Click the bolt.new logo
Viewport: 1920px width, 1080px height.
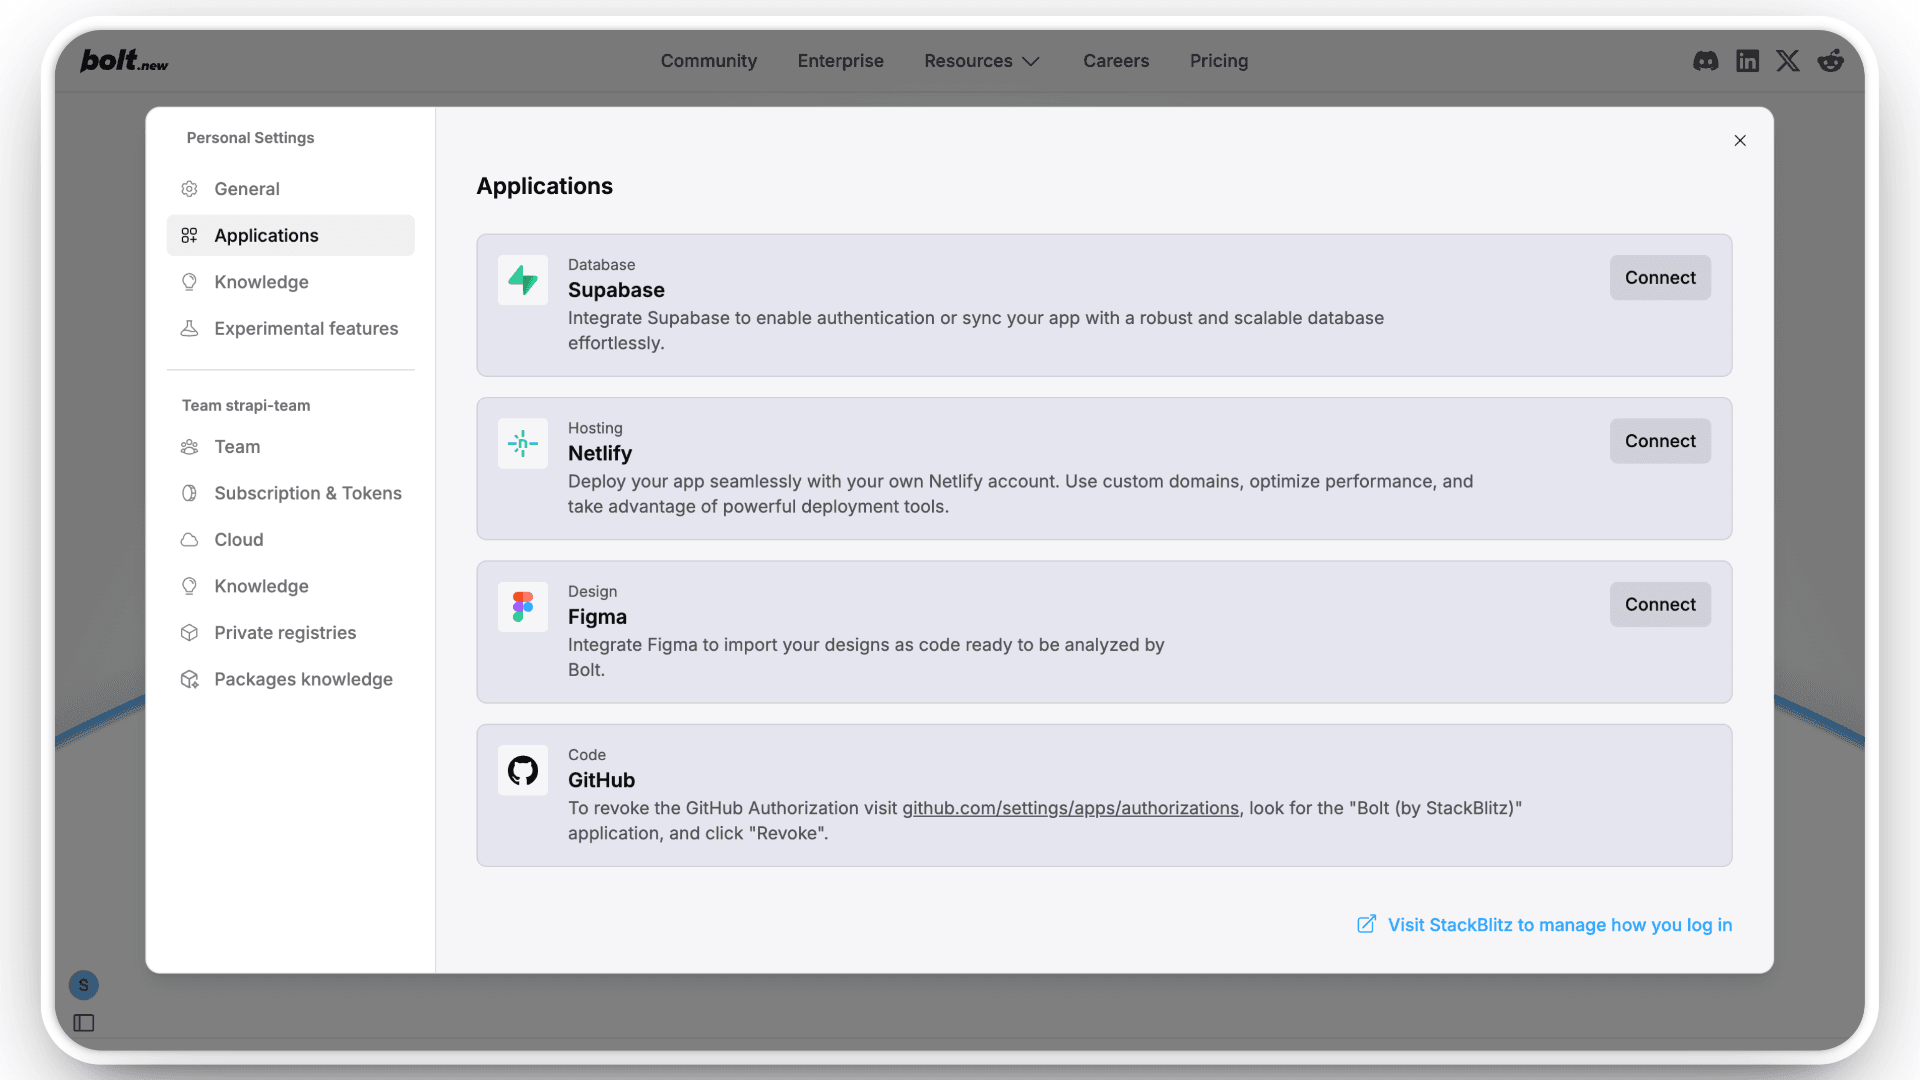pyautogui.click(x=124, y=61)
